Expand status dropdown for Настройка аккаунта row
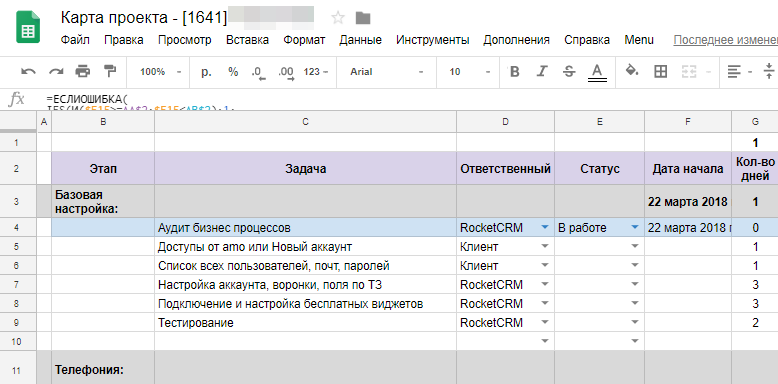 pyautogui.click(x=635, y=285)
